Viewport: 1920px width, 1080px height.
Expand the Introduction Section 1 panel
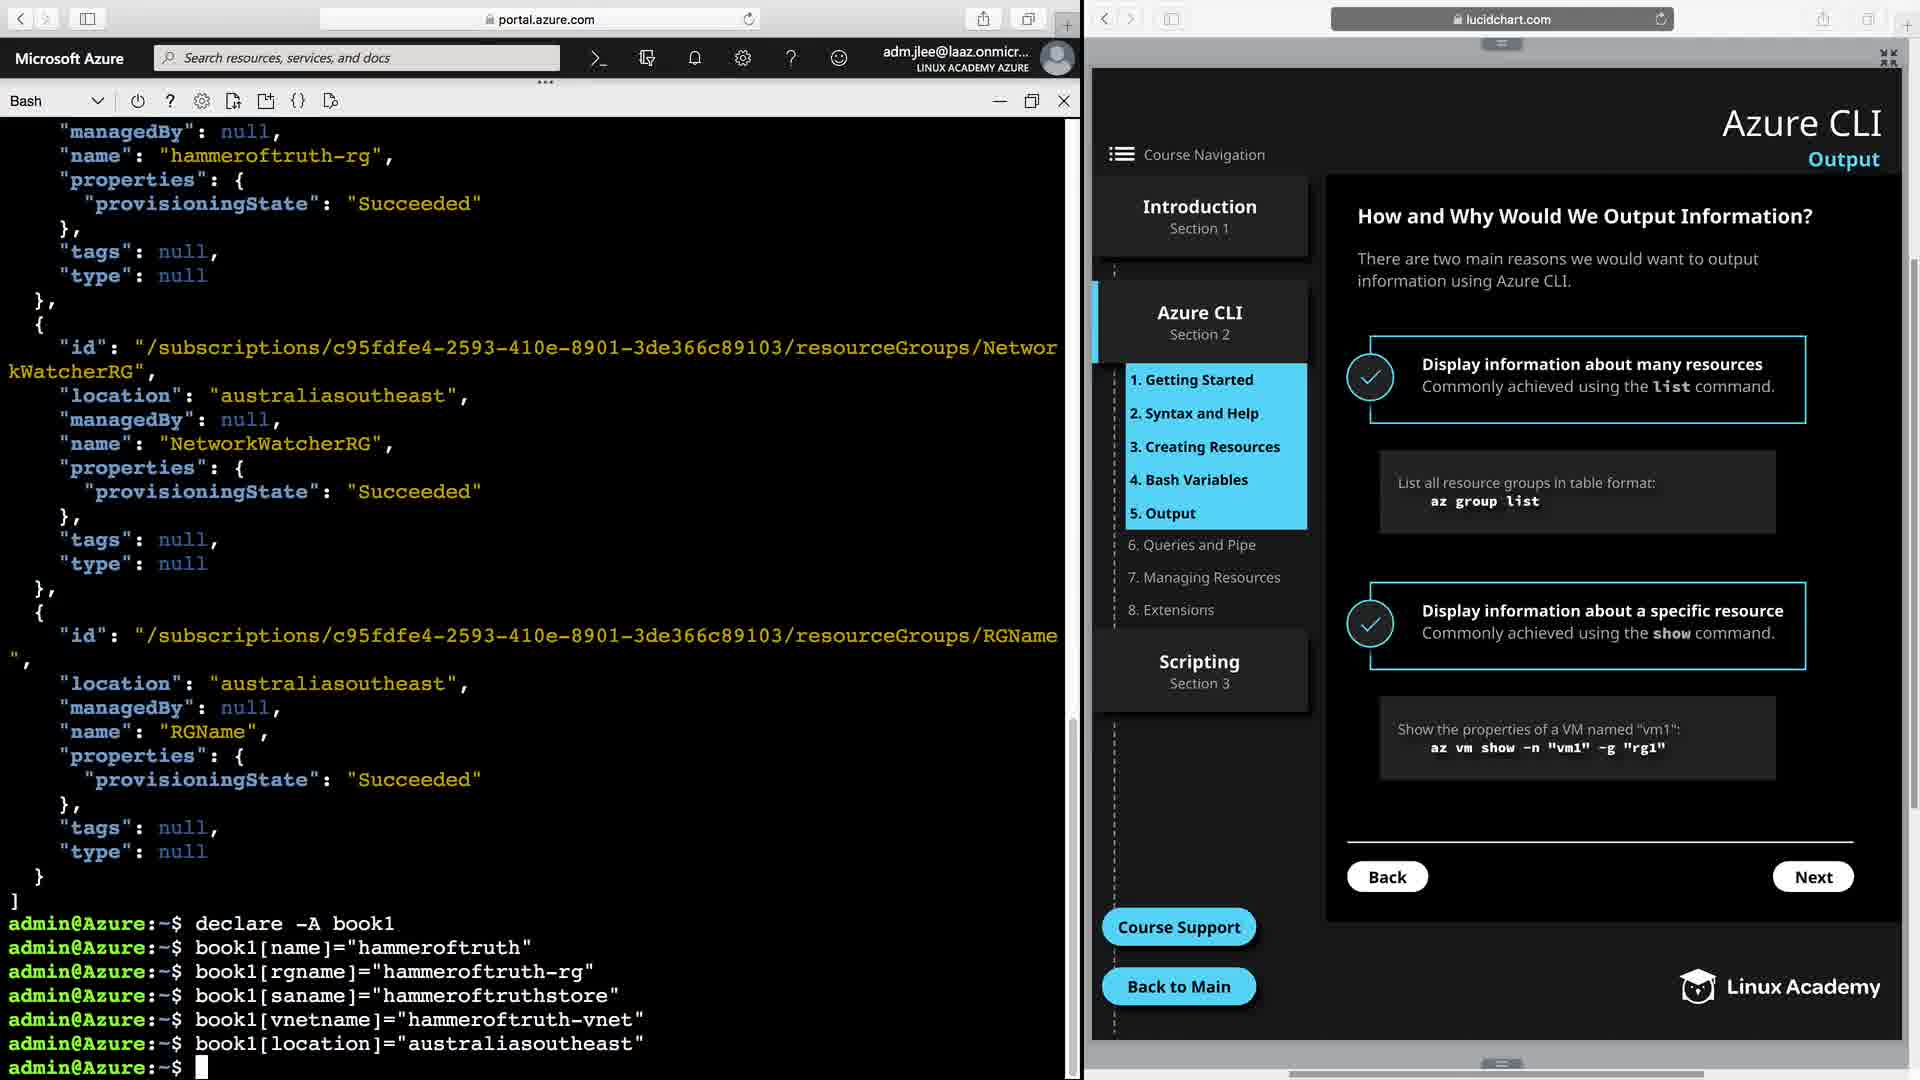click(x=1199, y=216)
